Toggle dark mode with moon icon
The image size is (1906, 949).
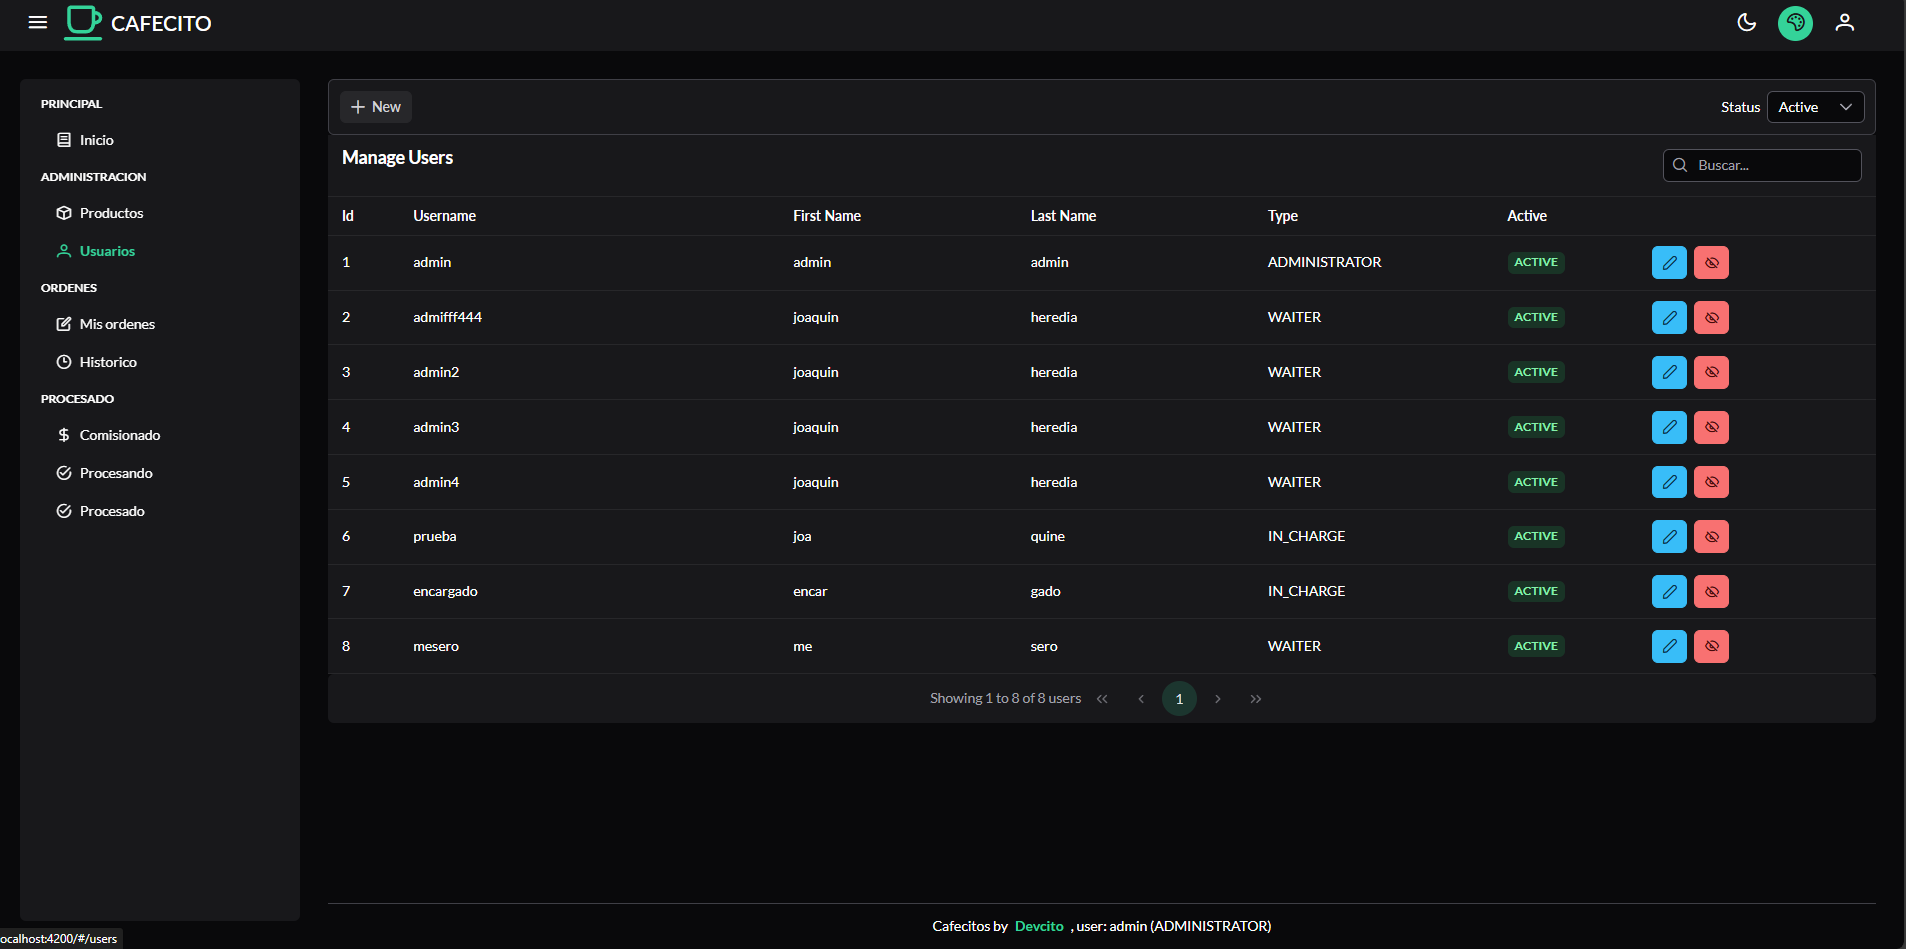[x=1746, y=22]
